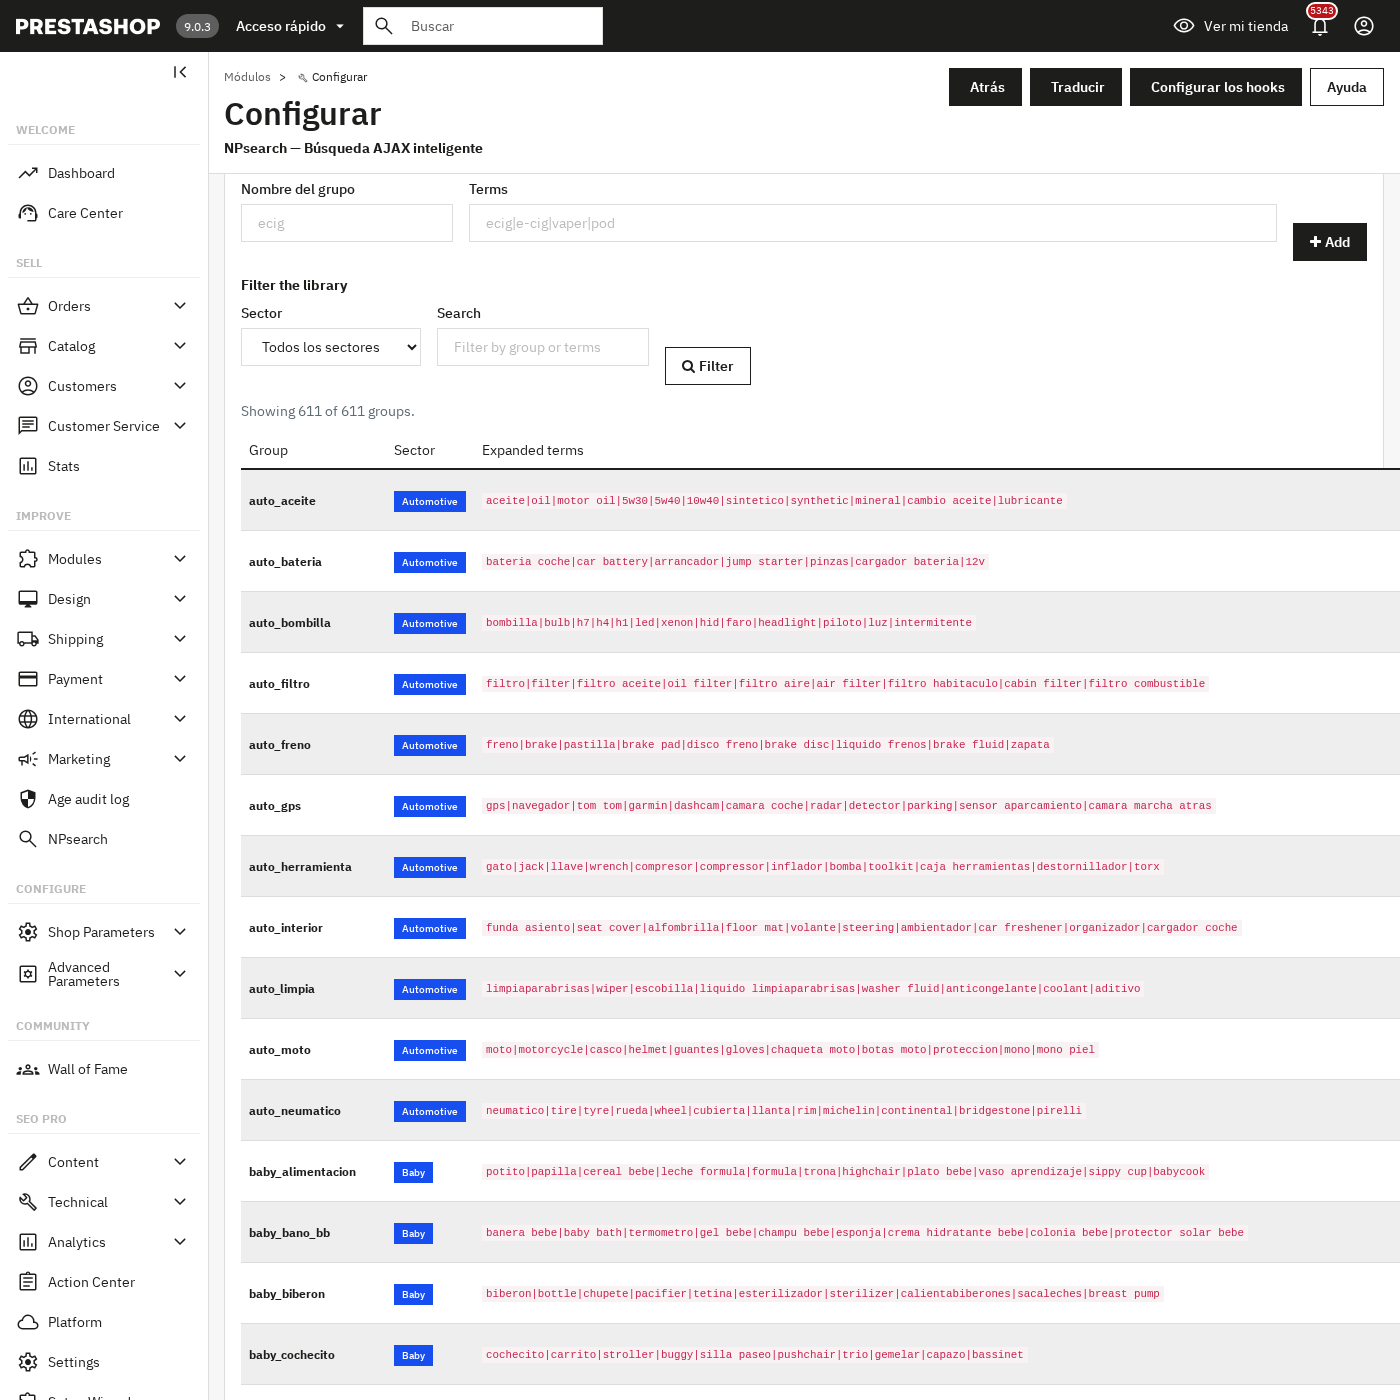
Task: Focus the Nombre del grupo input
Action: [x=347, y=223]
